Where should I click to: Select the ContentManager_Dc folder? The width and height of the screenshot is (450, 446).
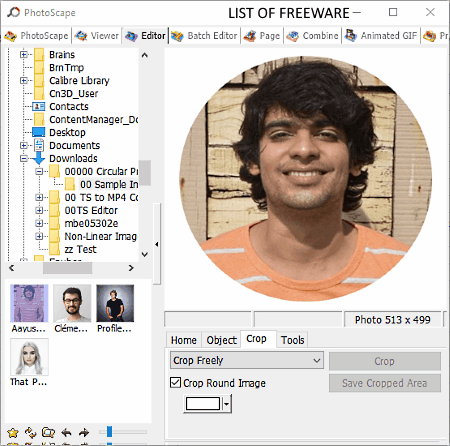[93, 120]
